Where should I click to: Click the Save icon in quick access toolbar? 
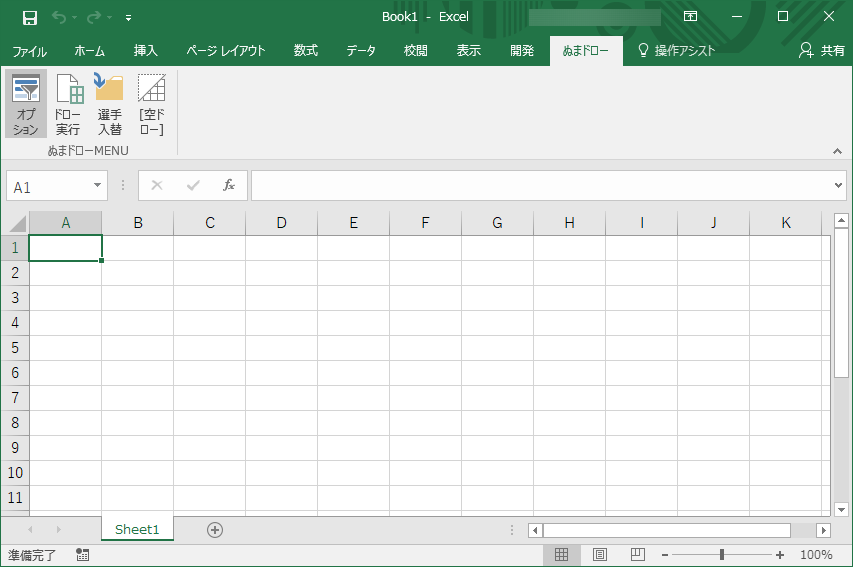pos(30,17)
